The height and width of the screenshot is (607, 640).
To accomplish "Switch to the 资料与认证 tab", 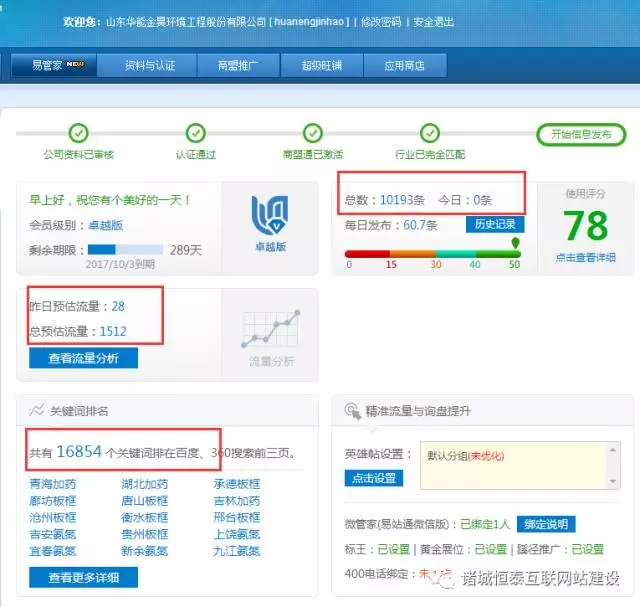I will [x=149, y=65].
